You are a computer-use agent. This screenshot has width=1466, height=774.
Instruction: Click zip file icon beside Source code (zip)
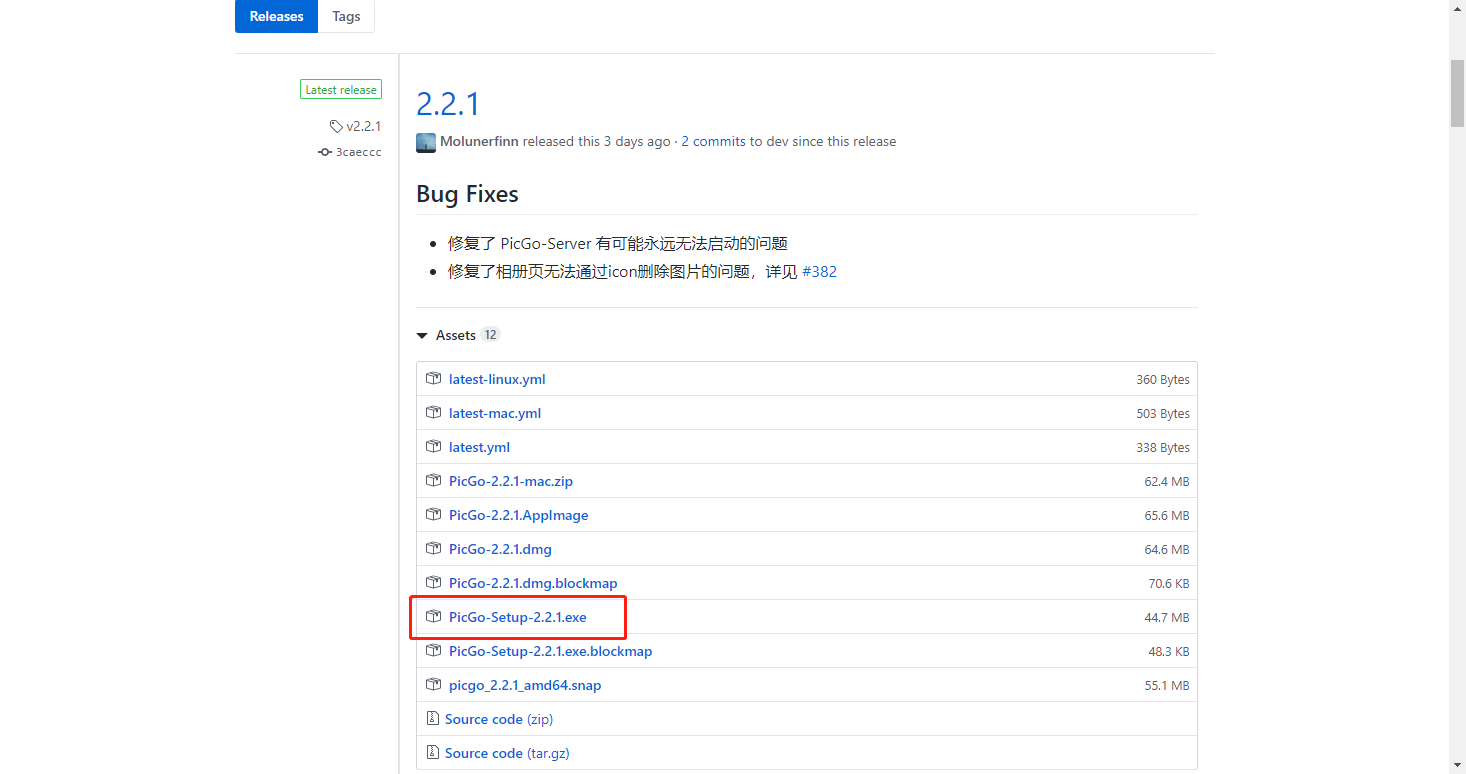coord(433,719)
